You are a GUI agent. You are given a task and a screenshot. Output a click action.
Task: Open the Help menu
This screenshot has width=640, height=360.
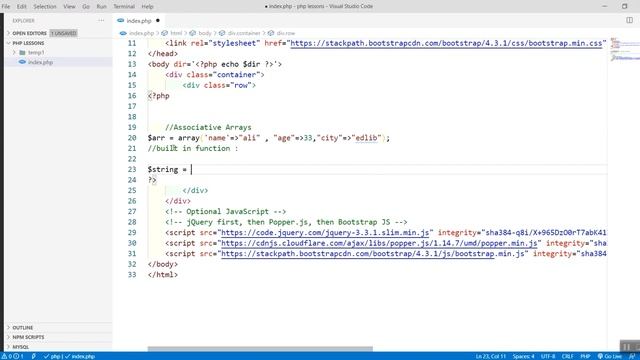[147, 7]
